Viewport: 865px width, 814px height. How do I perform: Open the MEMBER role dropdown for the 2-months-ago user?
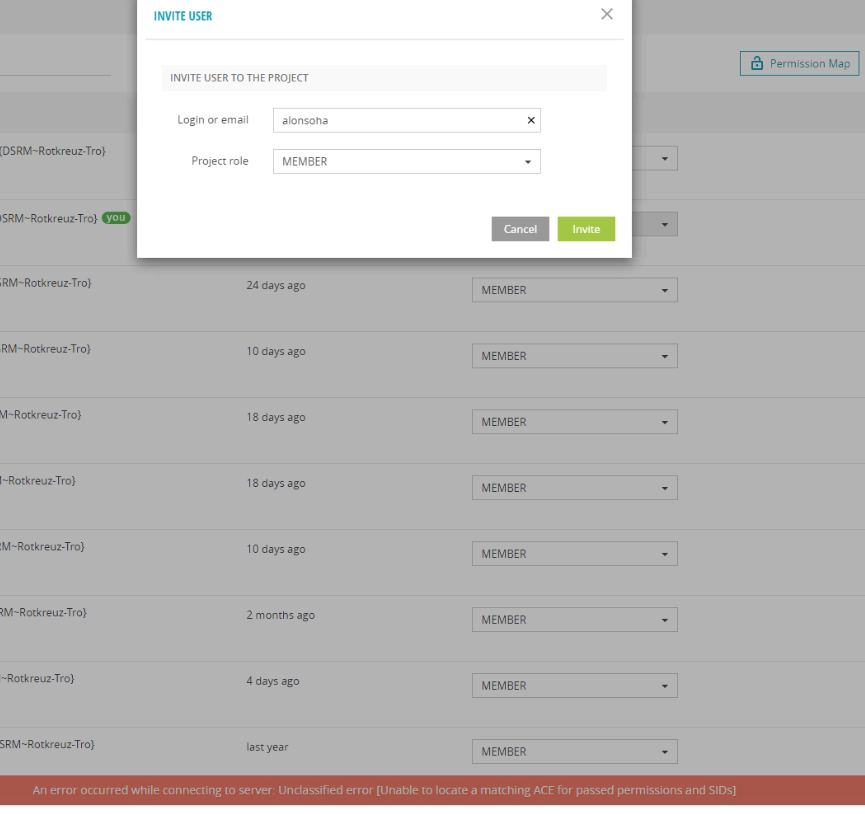(665, 619)
